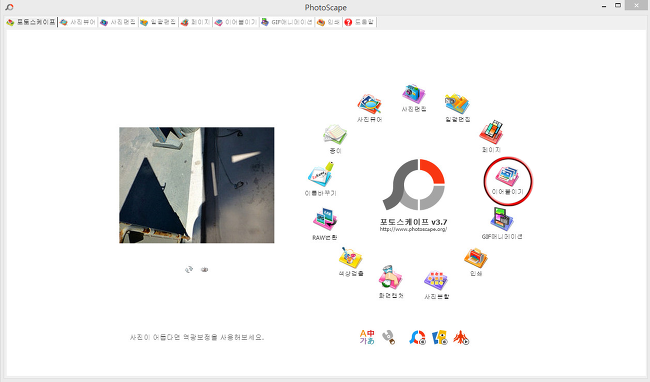The width and height of the screenshot is (650, 382).
Task: Click the blue and yellow face cards icon
Action: 439,338
